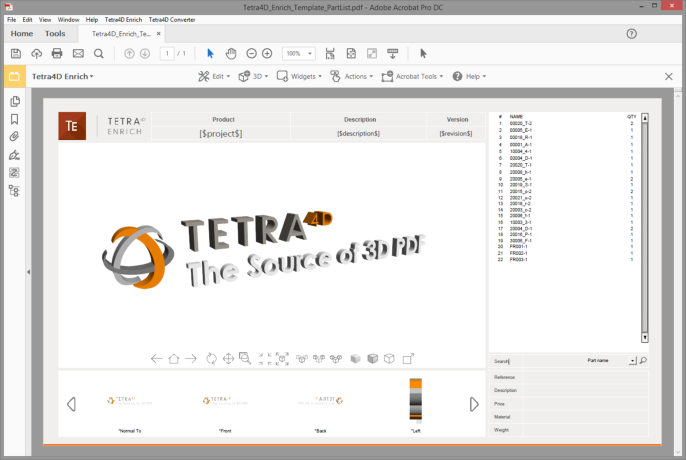This screenshot has height=460, width=686.
Task: Activate the blue Selection arrow tool
Action: tap(210, 53)
